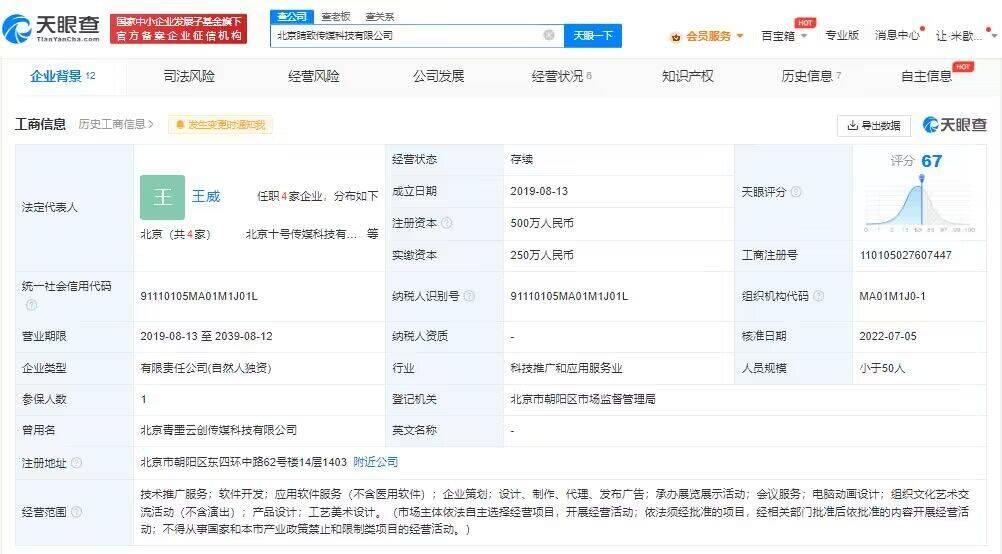Click the help icon beside 注册资本
The width and height of the screenshot is (1002, 554).
(447, 222)
